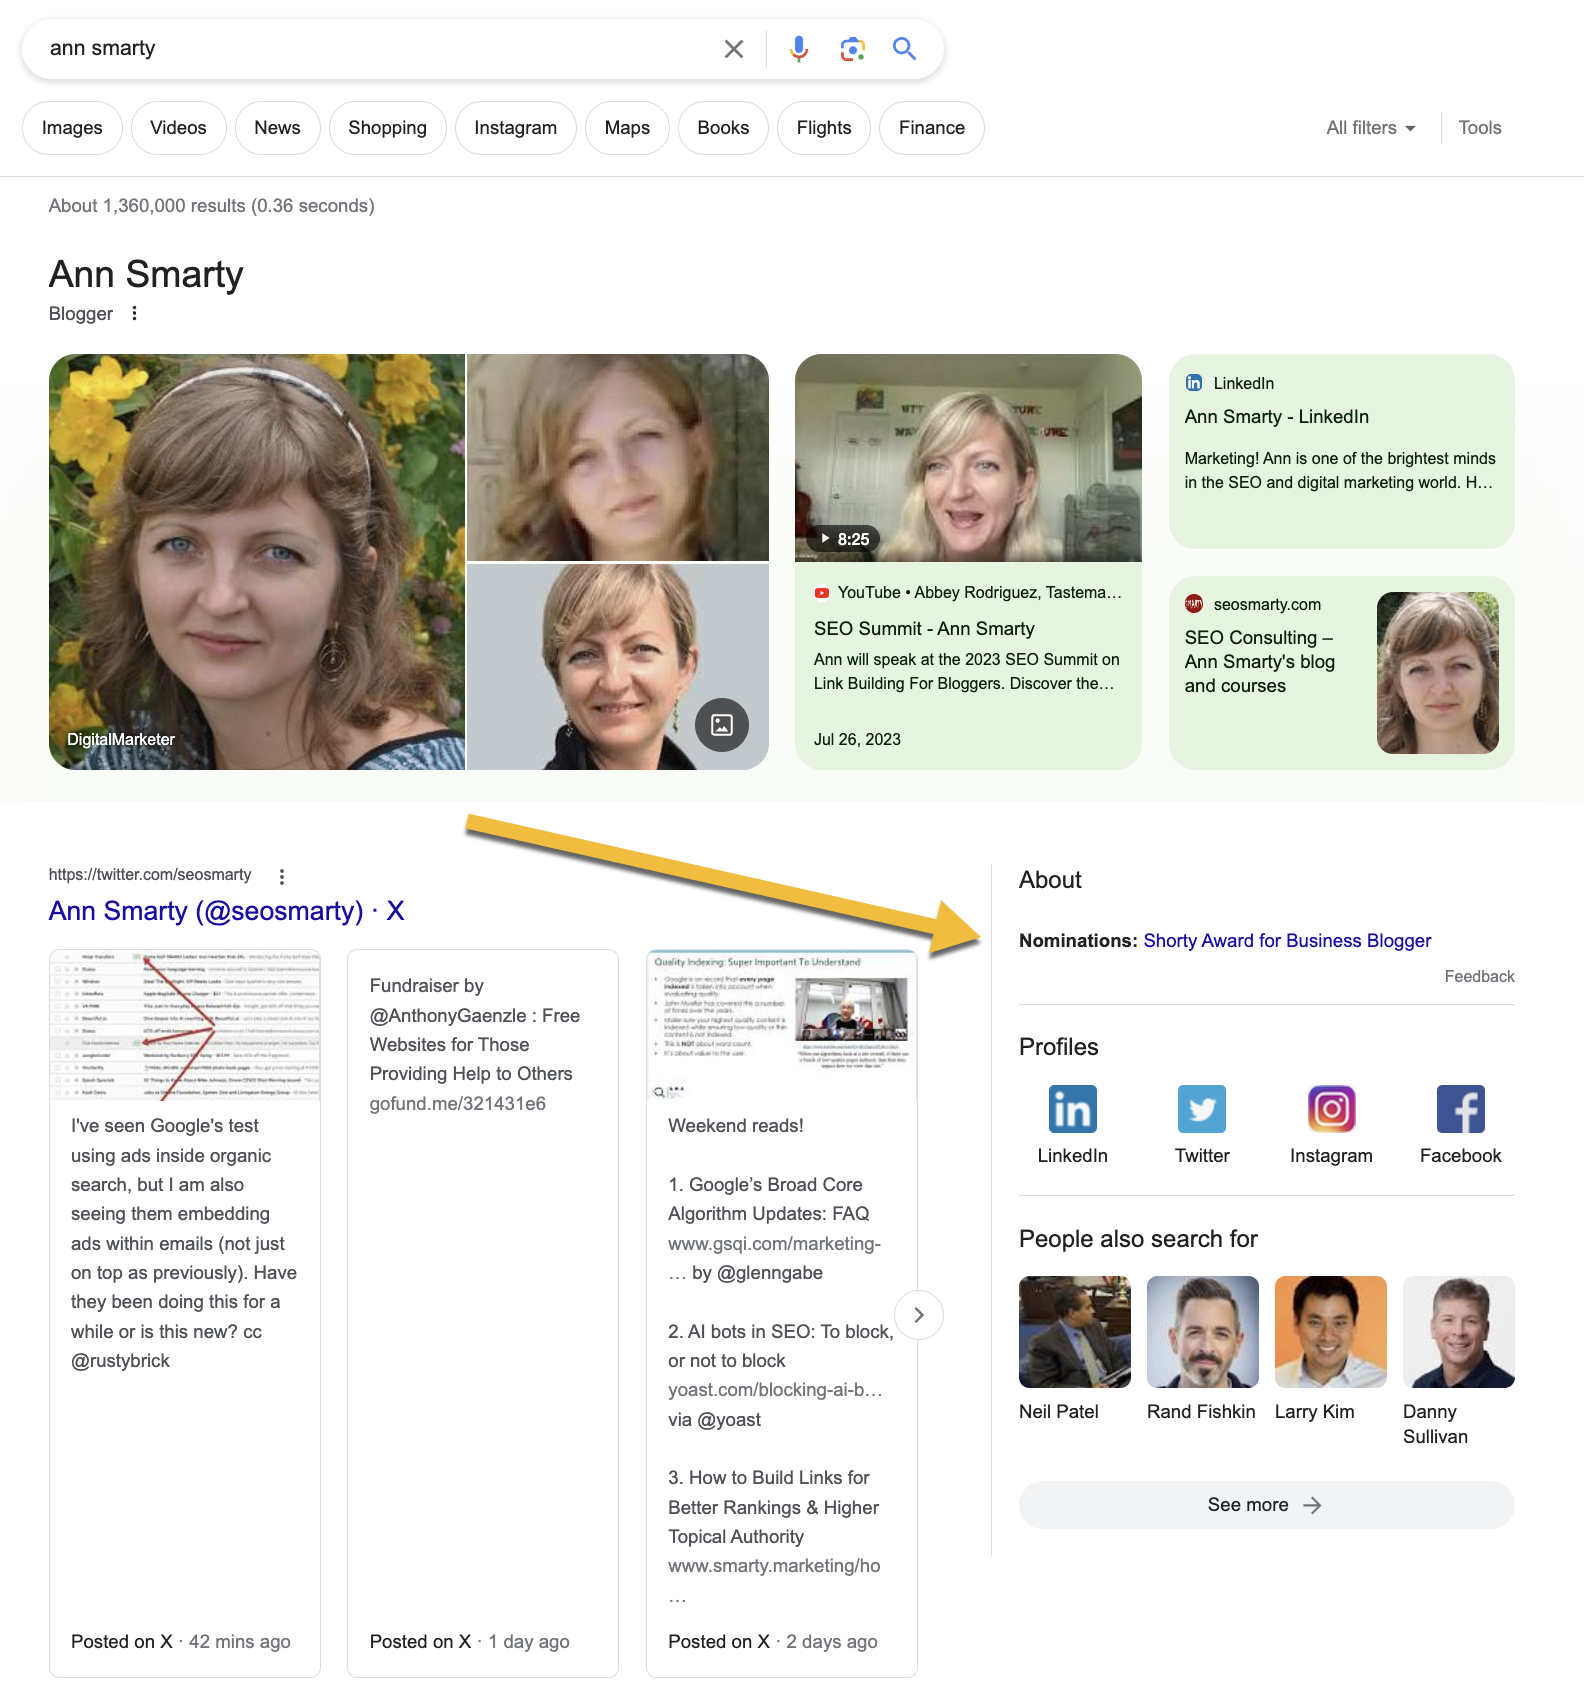Screen dimensions: 1584x1682
Task: Click the https://twitter.com/seosmarty URL
Action: pyautogui.click(x=150, y=875)
